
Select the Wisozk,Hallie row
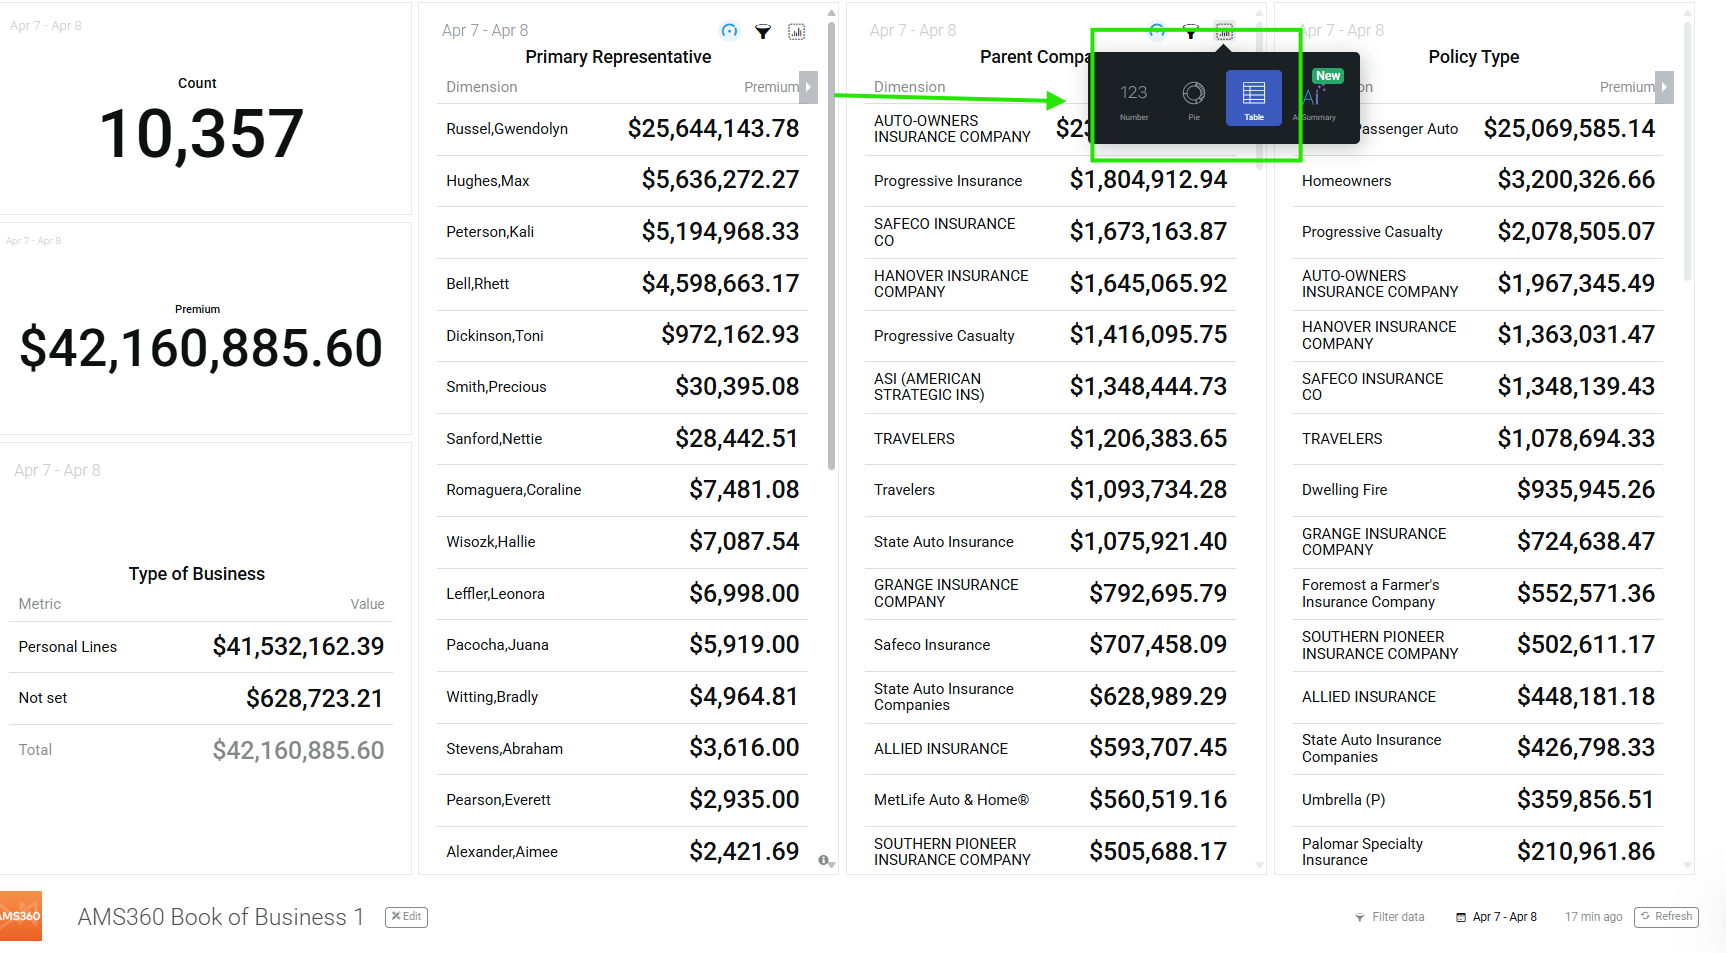[x=622, y=542]
